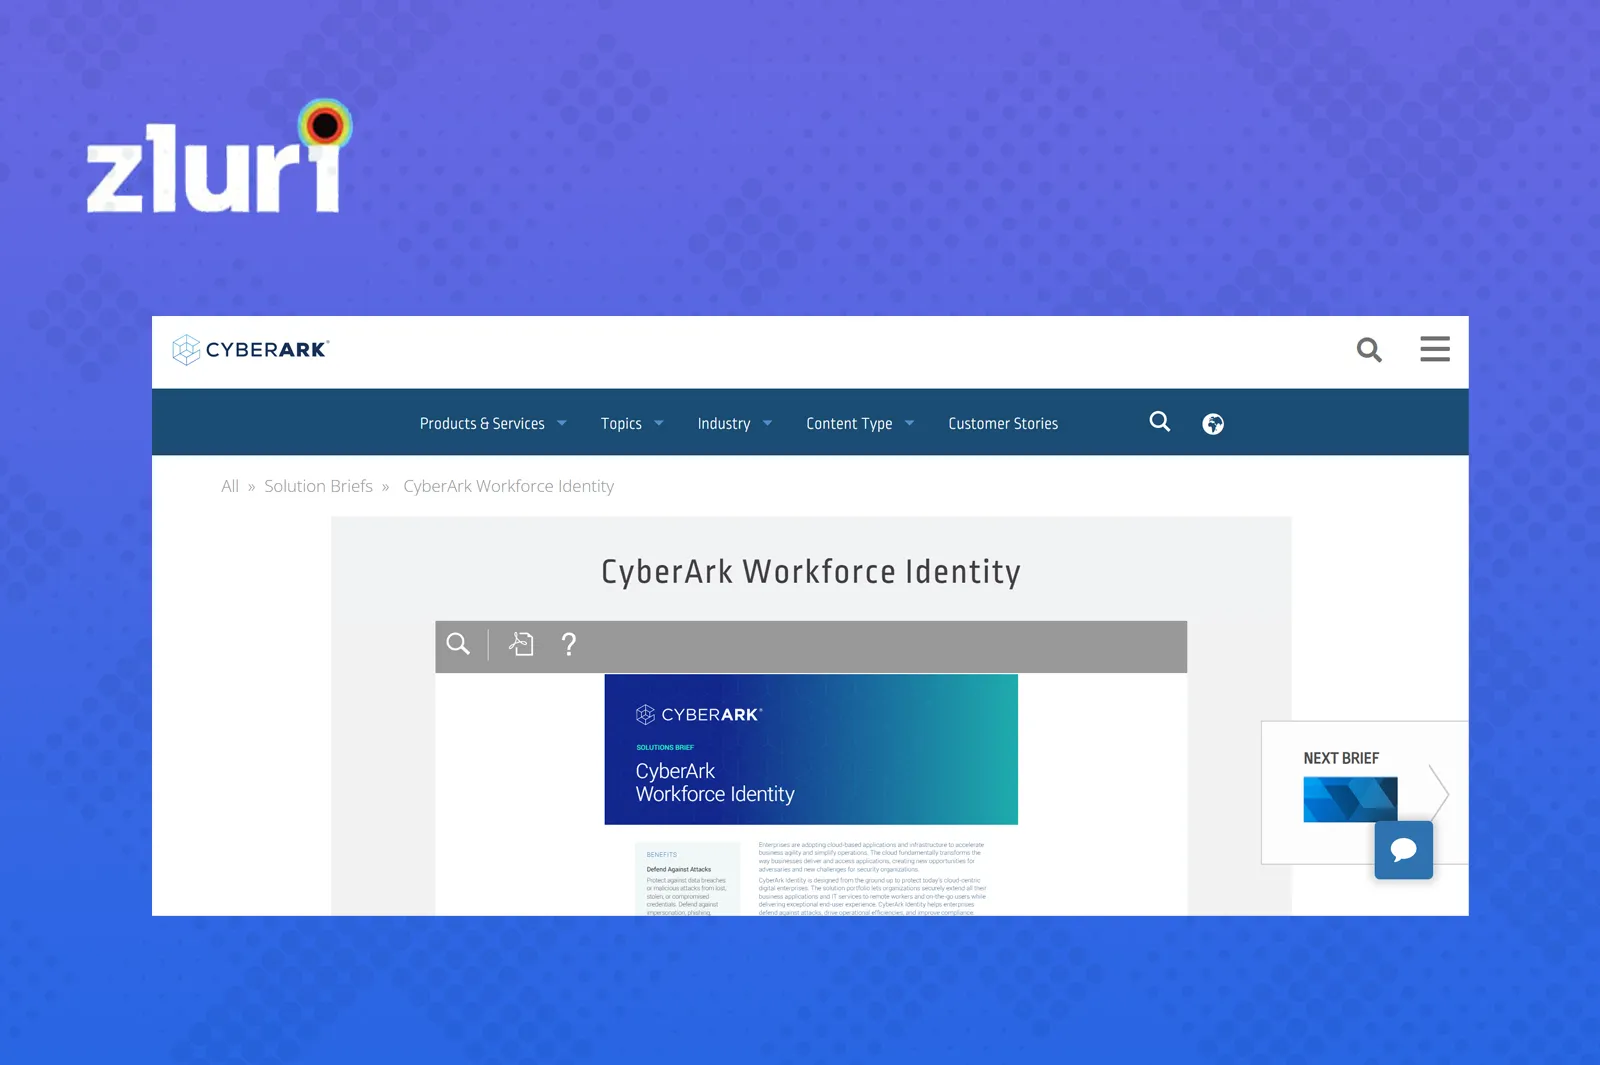This screenshot has width=1600, height=1065.
Task: Expand the Content Type dropdown
Action: point(860,424)
